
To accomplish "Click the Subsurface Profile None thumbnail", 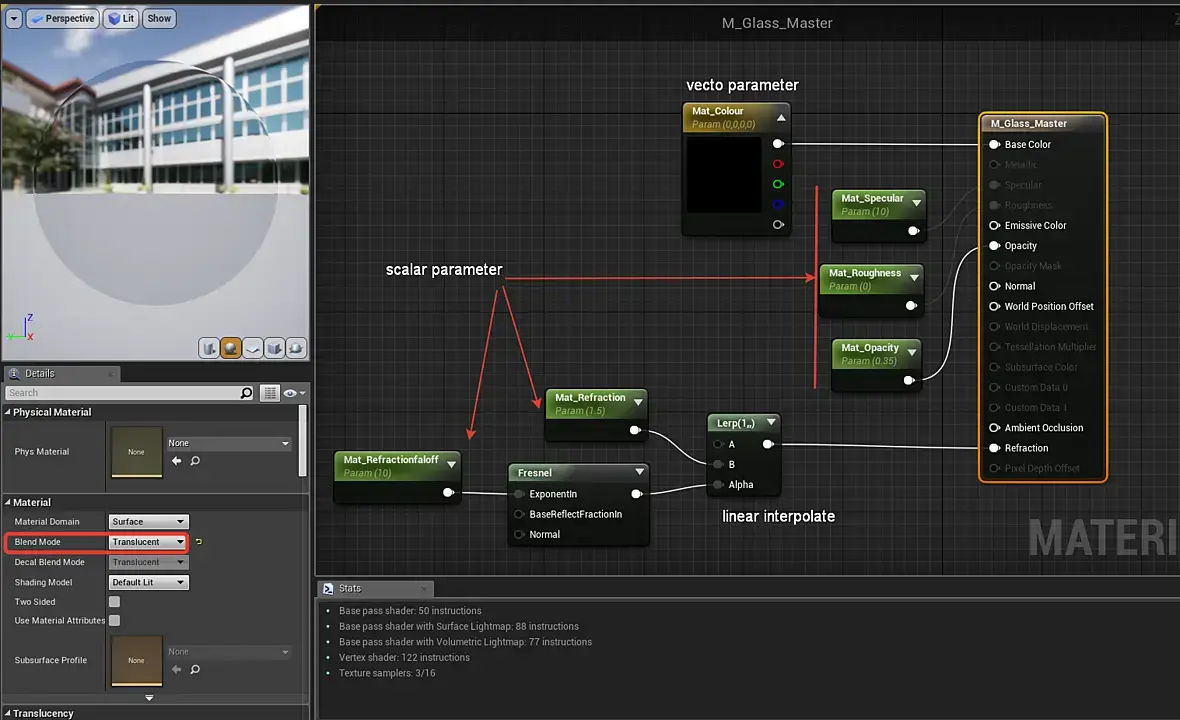I will click(x=136, y=661).
